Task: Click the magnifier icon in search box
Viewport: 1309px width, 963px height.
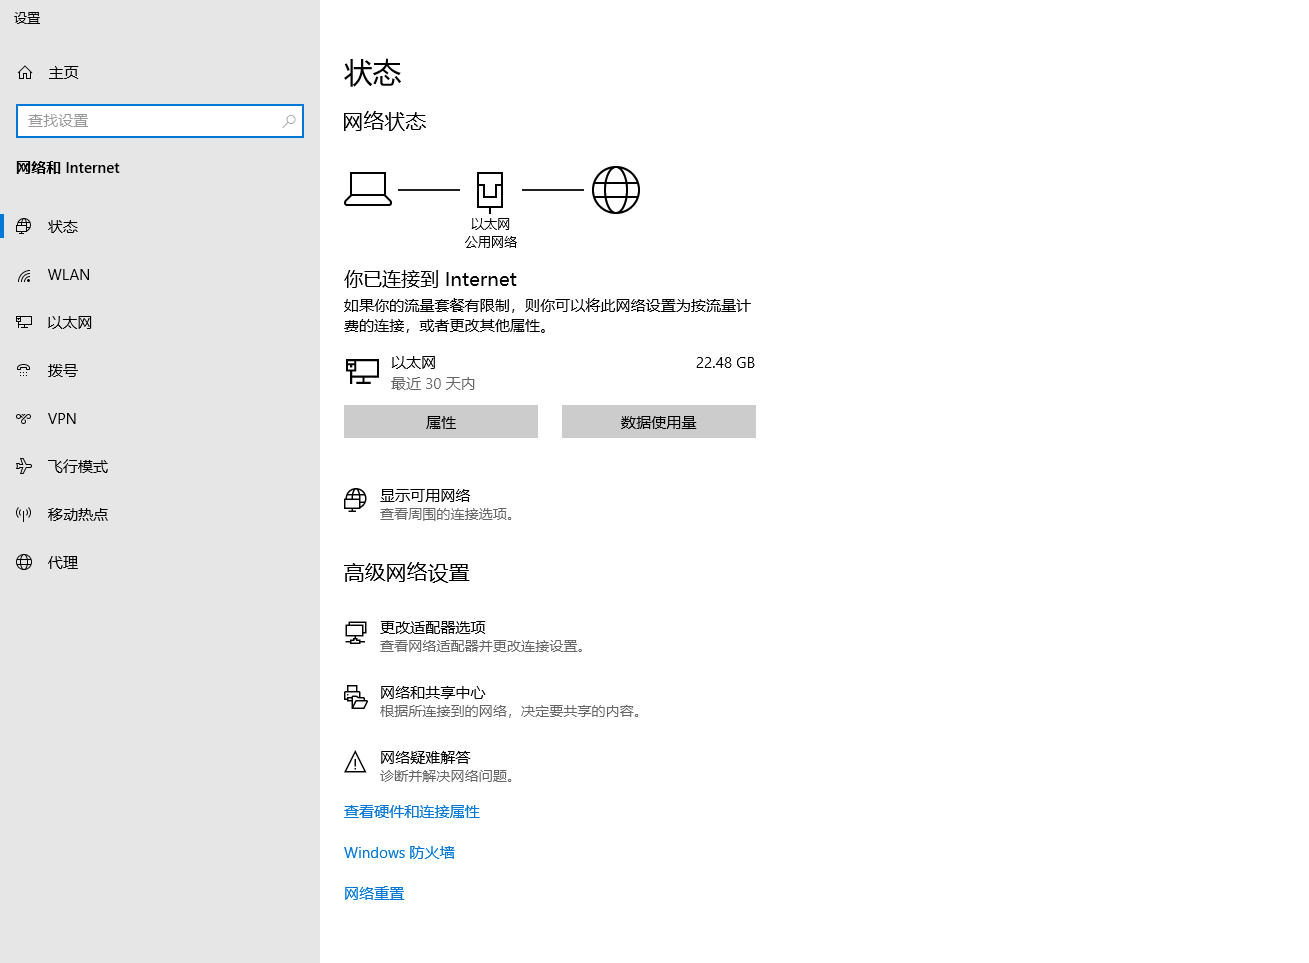Action: click(289, 121)
